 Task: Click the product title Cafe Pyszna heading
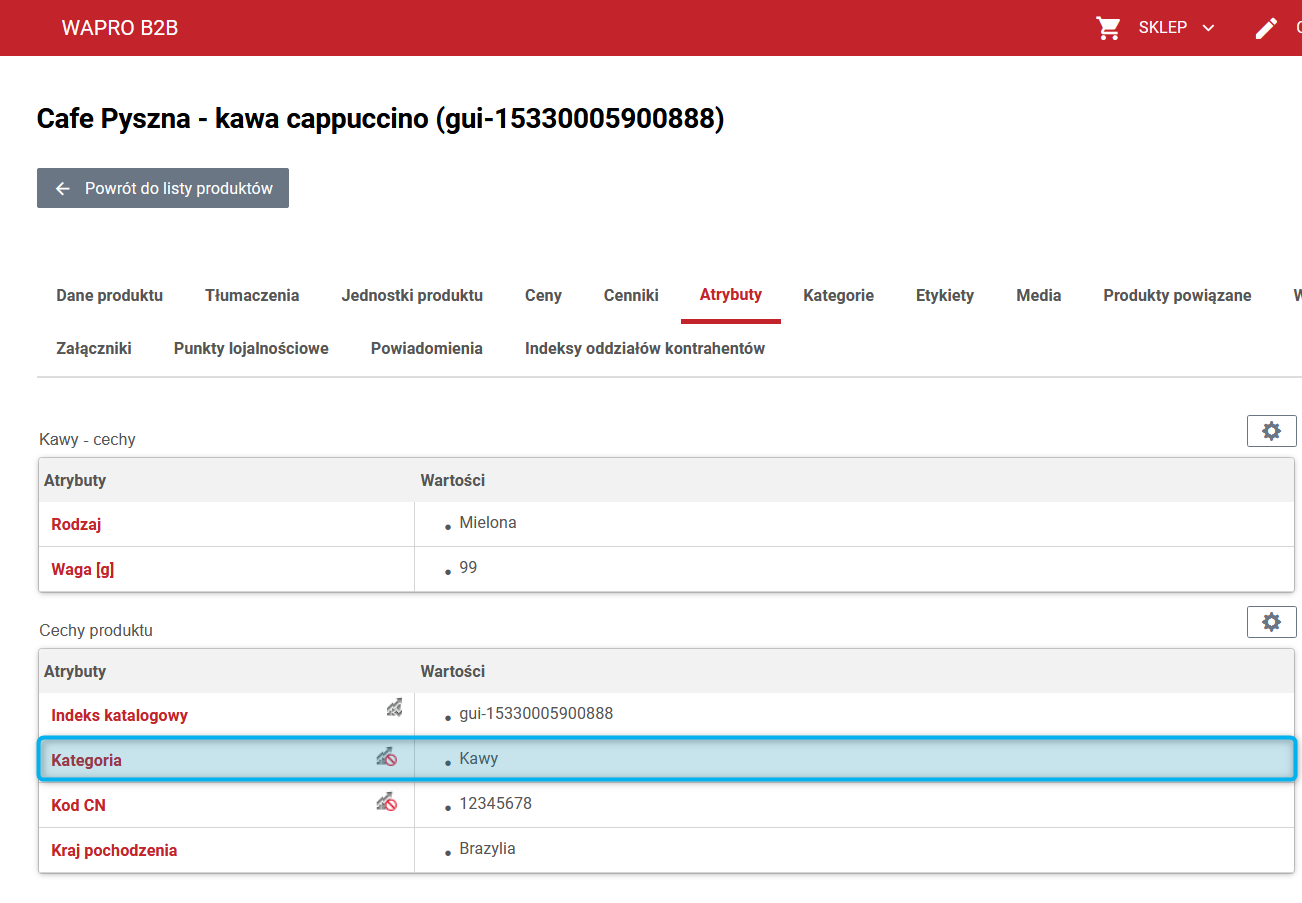click(x=380, y=119)
